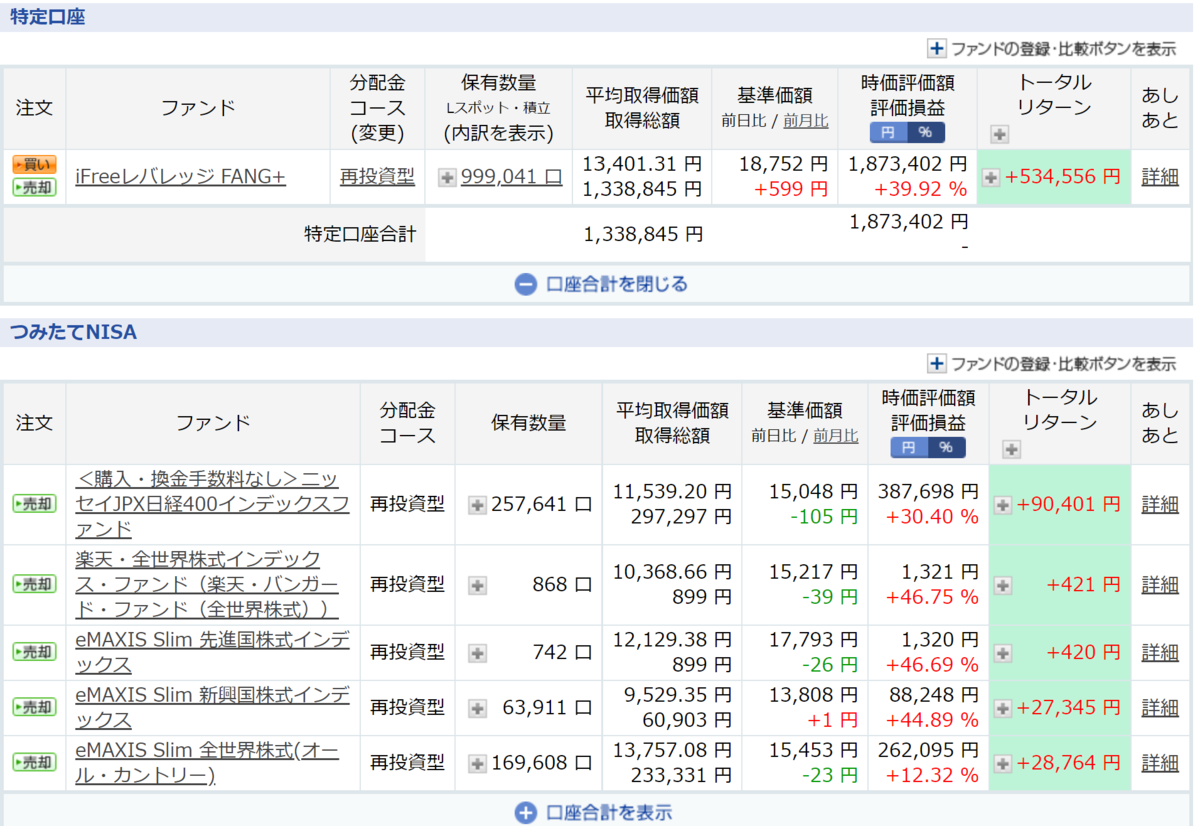The image size is (1200, 826).
Task: Switch つみたてNISA 評価損益 toggle to %
Action: [x=947, y=447]
